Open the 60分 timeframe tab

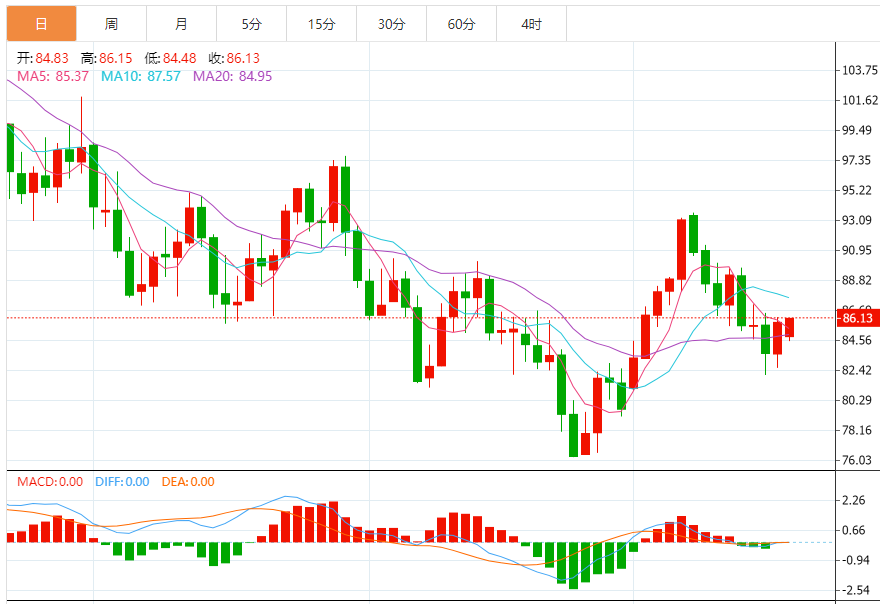461,24
